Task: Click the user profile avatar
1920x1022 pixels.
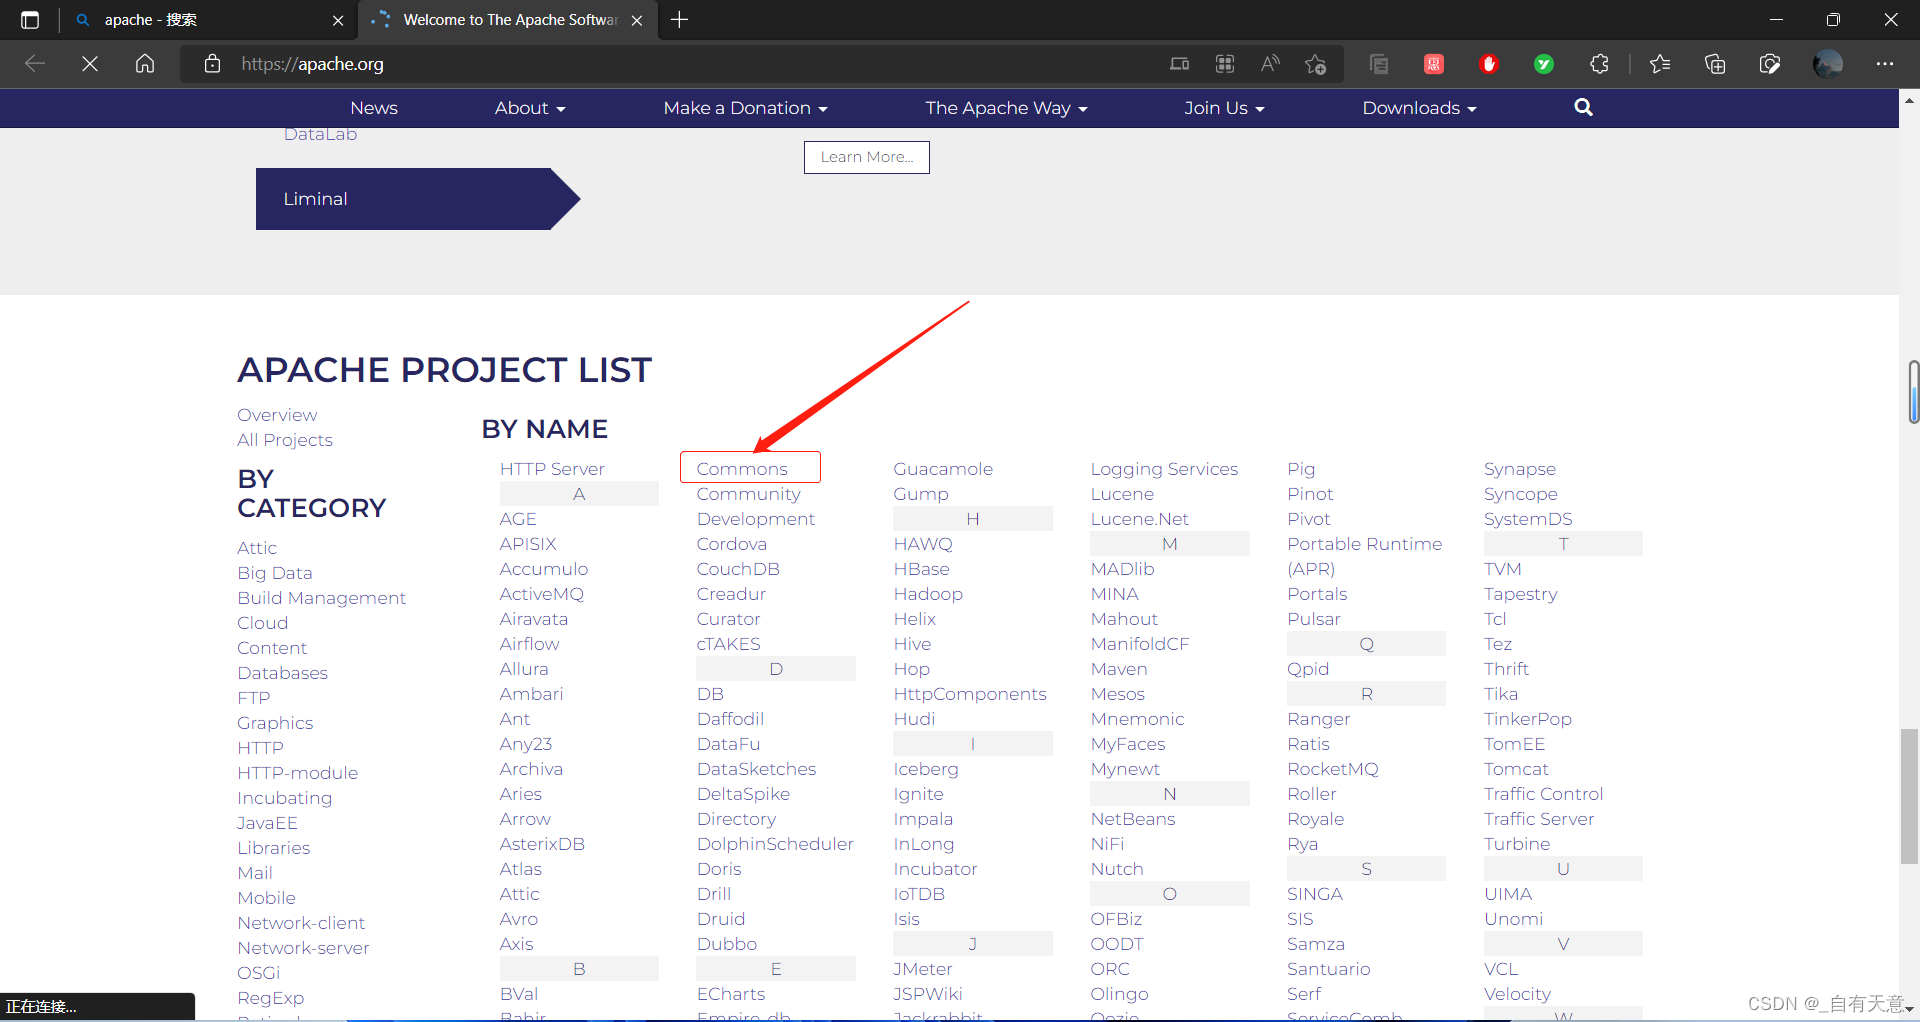Action: coord(1828,64)
